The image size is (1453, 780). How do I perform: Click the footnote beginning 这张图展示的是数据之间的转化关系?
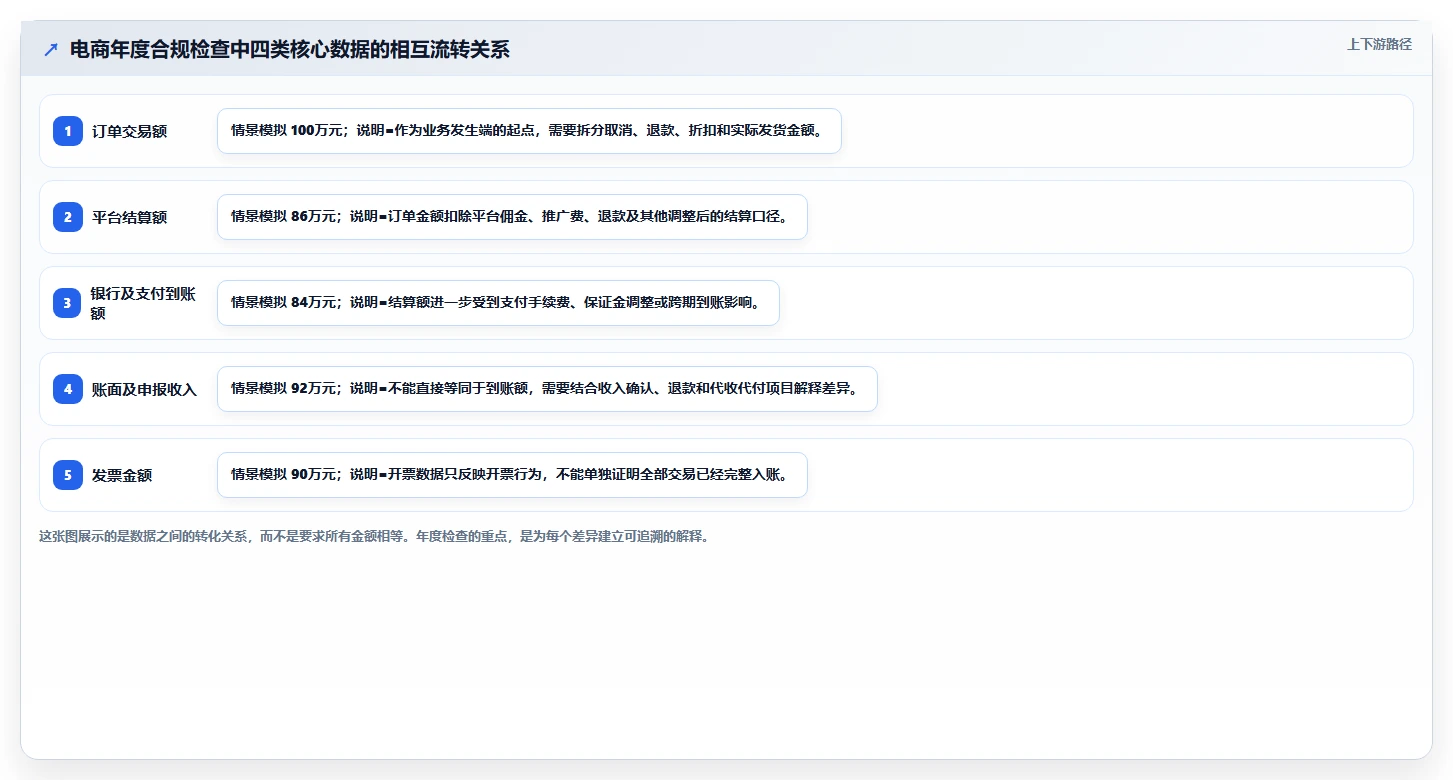point(374,536)
